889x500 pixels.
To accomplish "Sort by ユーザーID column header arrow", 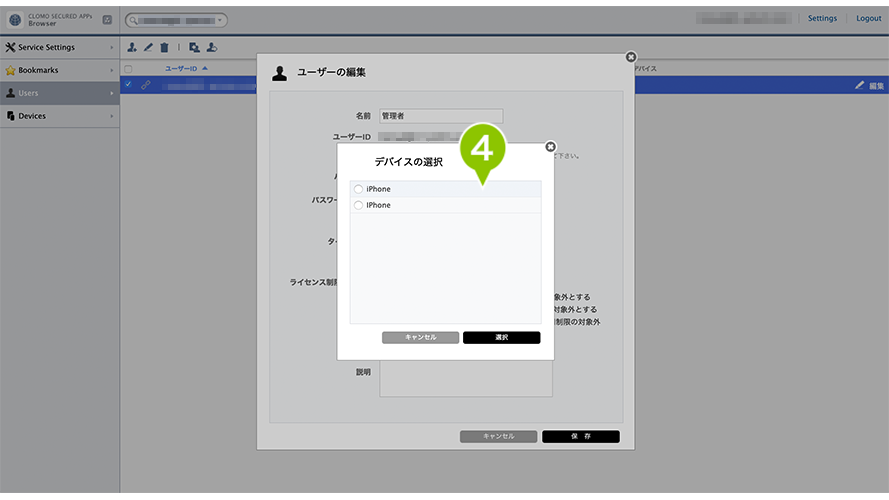I will click(x=205, y=69).
